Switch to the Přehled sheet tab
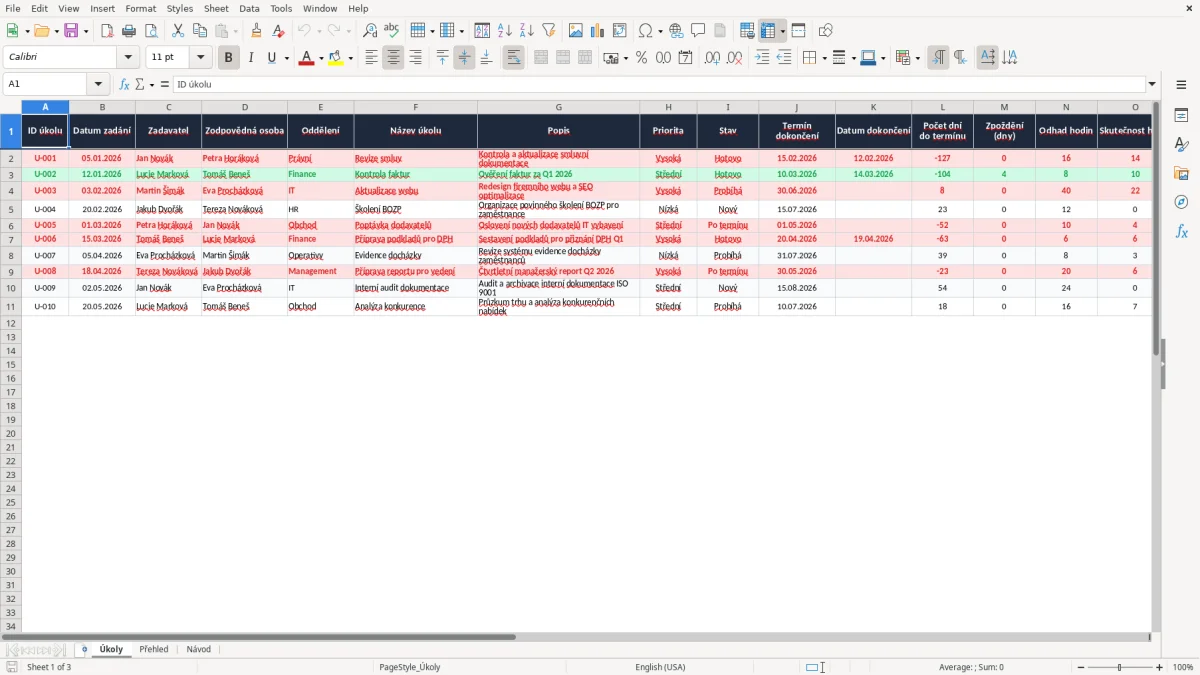Image resolution: width=1200 pixels, height=675 pixels. tap(154, 649)
